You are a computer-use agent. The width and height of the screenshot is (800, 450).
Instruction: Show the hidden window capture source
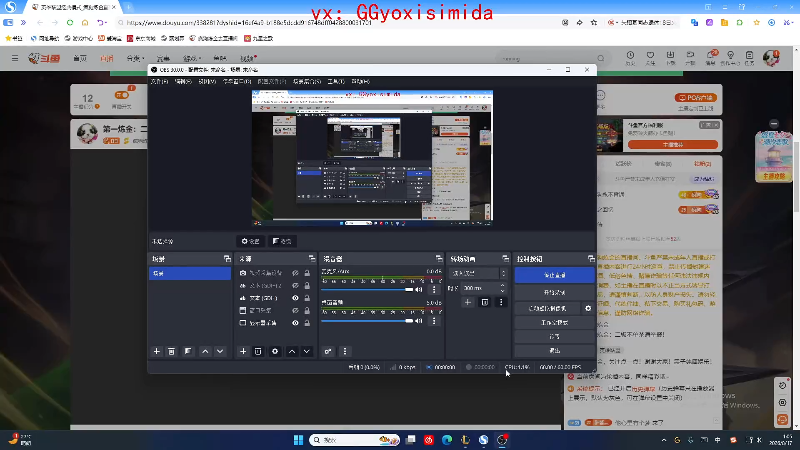295,311
